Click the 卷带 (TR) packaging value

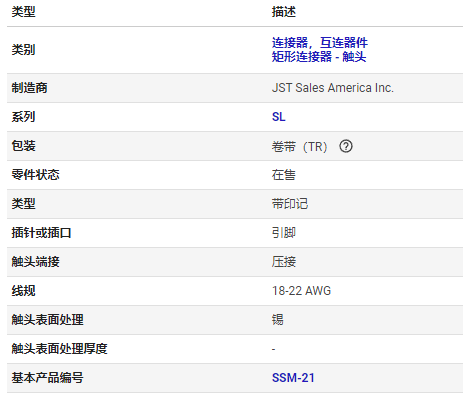tap(299, 146)
